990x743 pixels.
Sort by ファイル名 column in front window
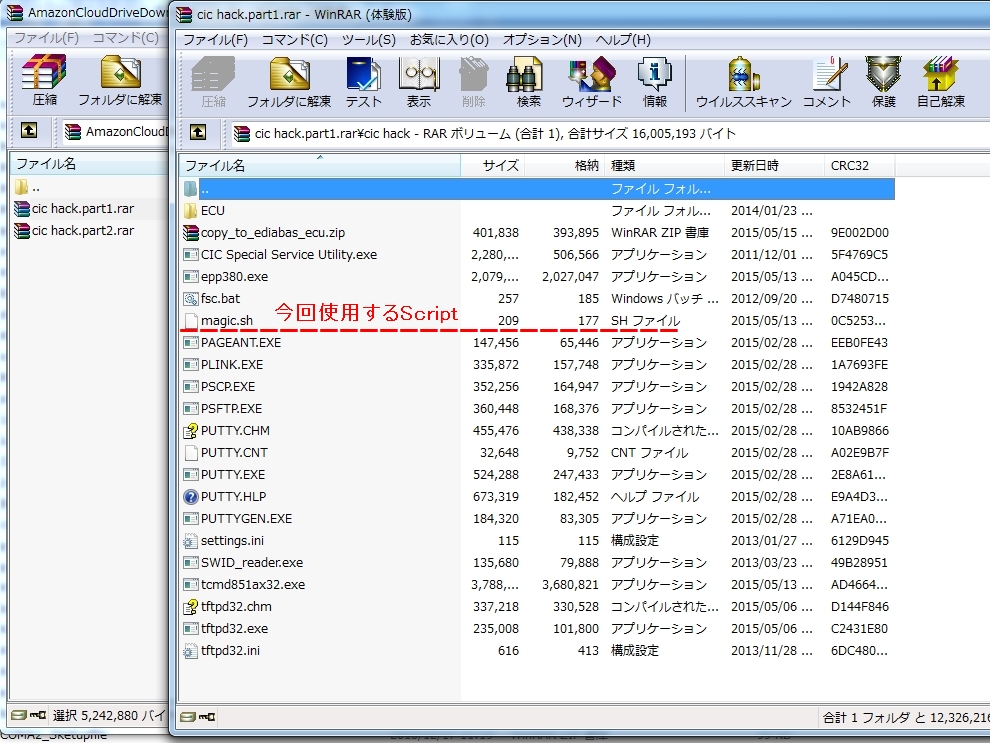tap(319, 165)
